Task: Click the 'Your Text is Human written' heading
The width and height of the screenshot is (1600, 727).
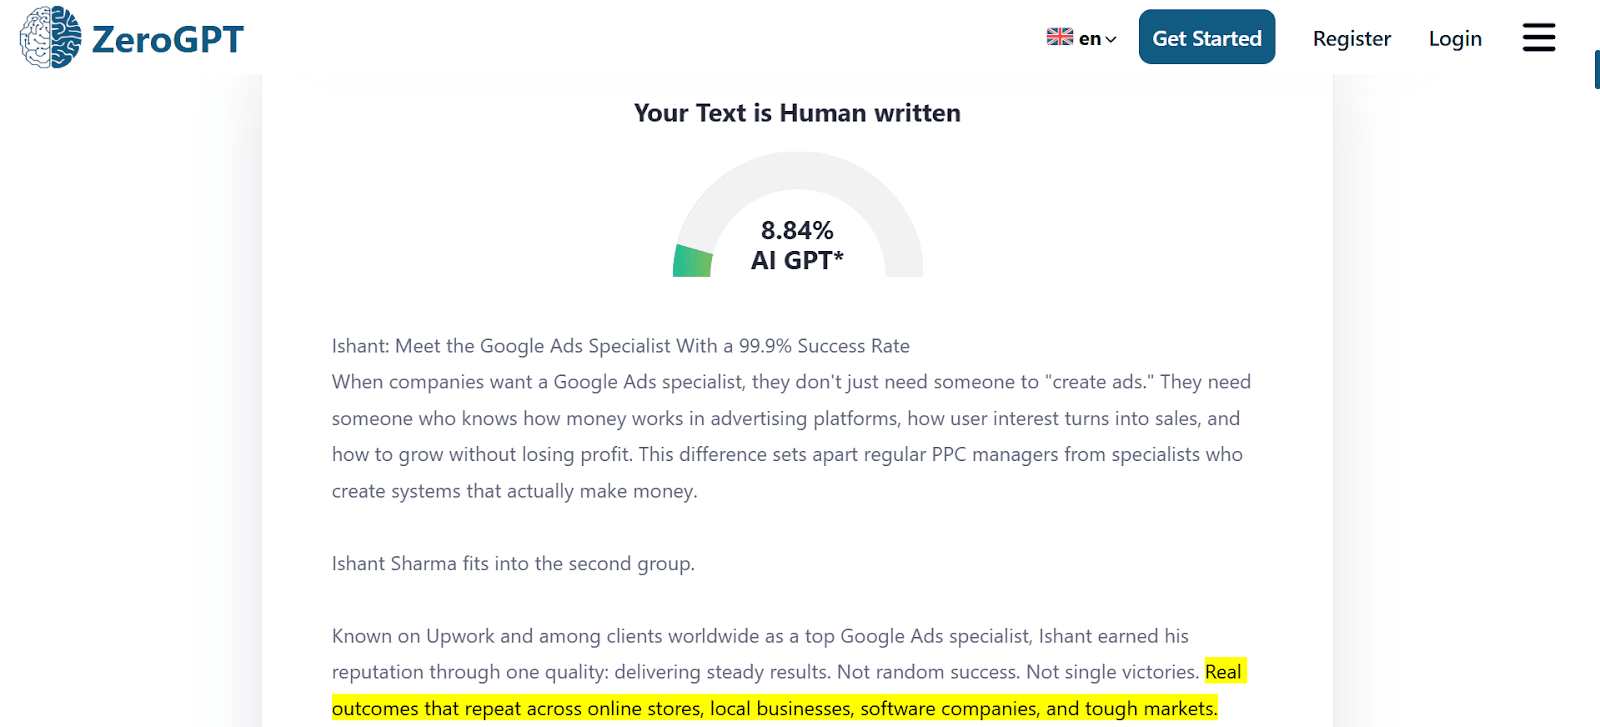Action: point(797,113)
